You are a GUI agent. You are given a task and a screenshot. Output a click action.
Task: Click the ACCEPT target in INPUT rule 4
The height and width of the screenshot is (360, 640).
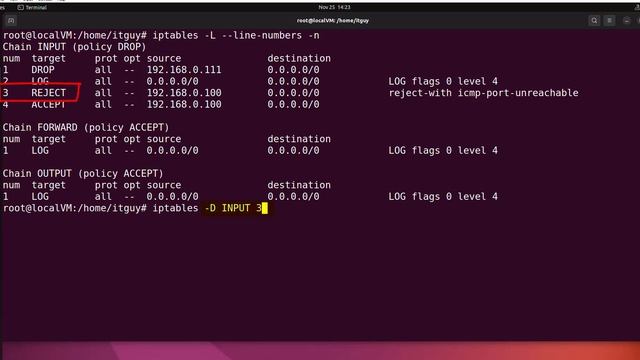point(49,104)
